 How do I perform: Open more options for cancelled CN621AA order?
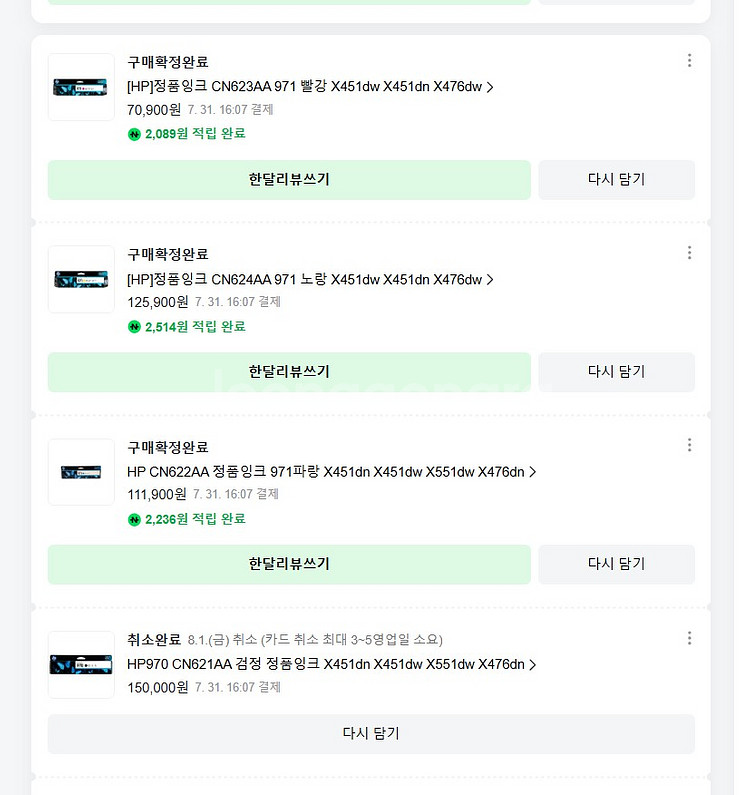[x=689, y=638]
